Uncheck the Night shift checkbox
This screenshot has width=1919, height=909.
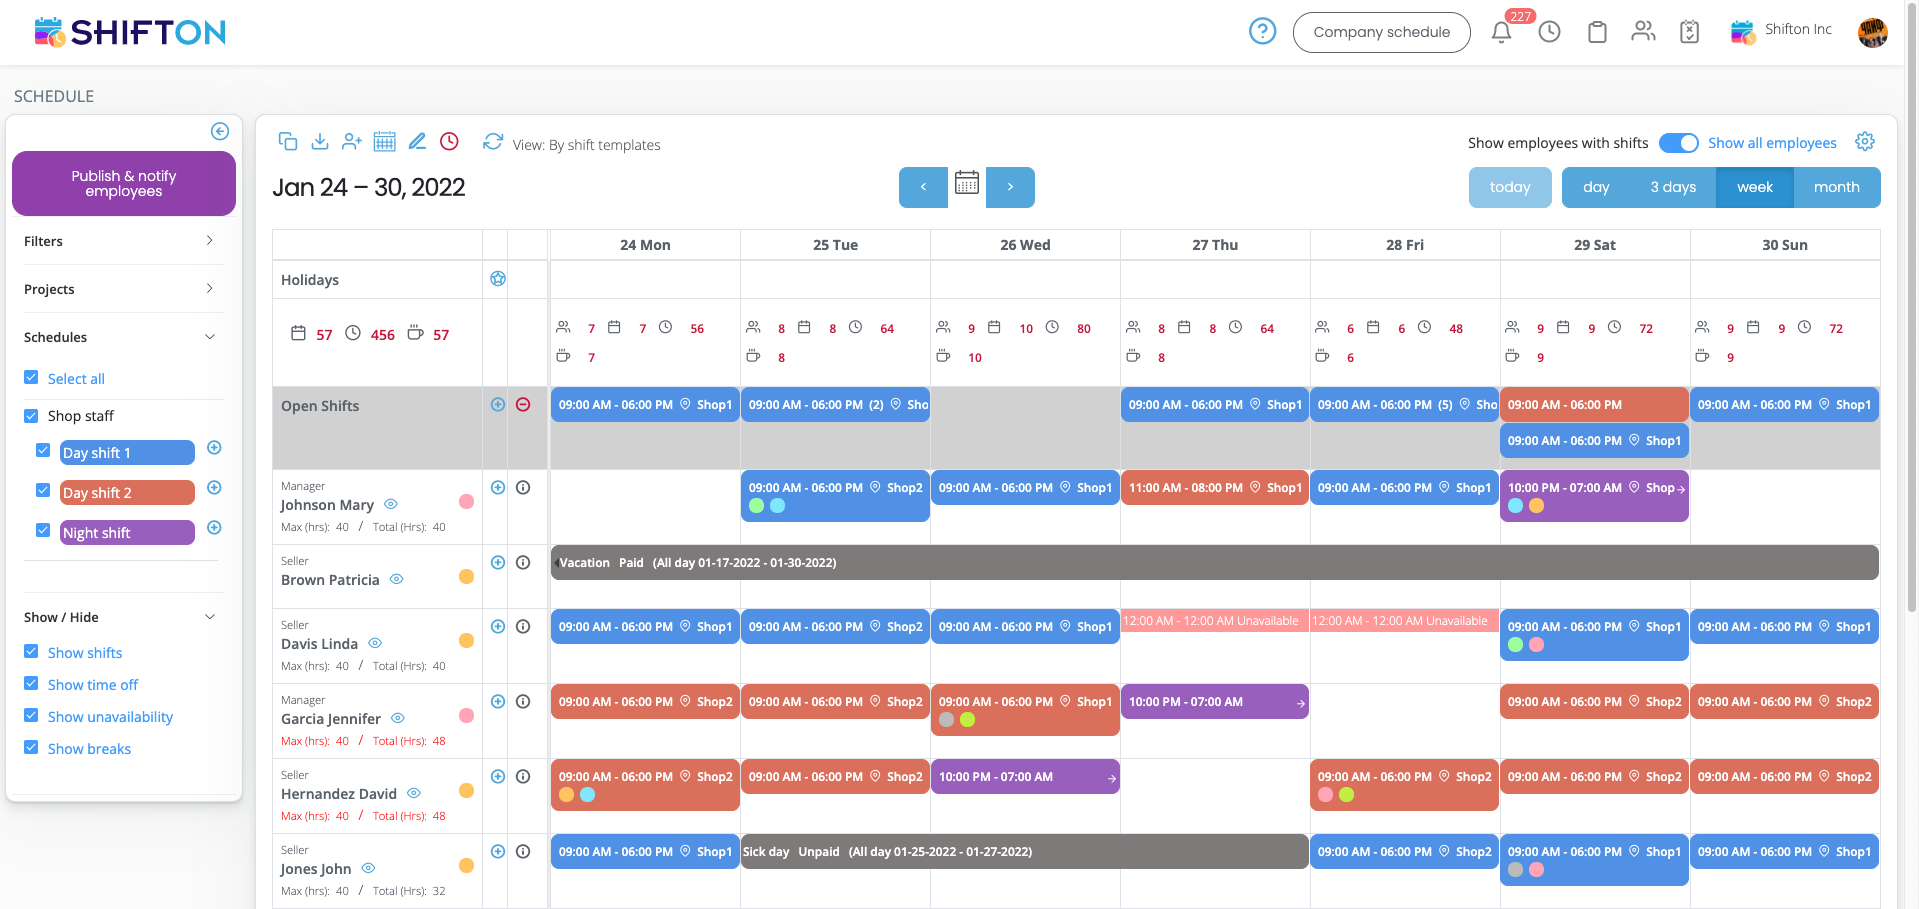pos(43,531)
